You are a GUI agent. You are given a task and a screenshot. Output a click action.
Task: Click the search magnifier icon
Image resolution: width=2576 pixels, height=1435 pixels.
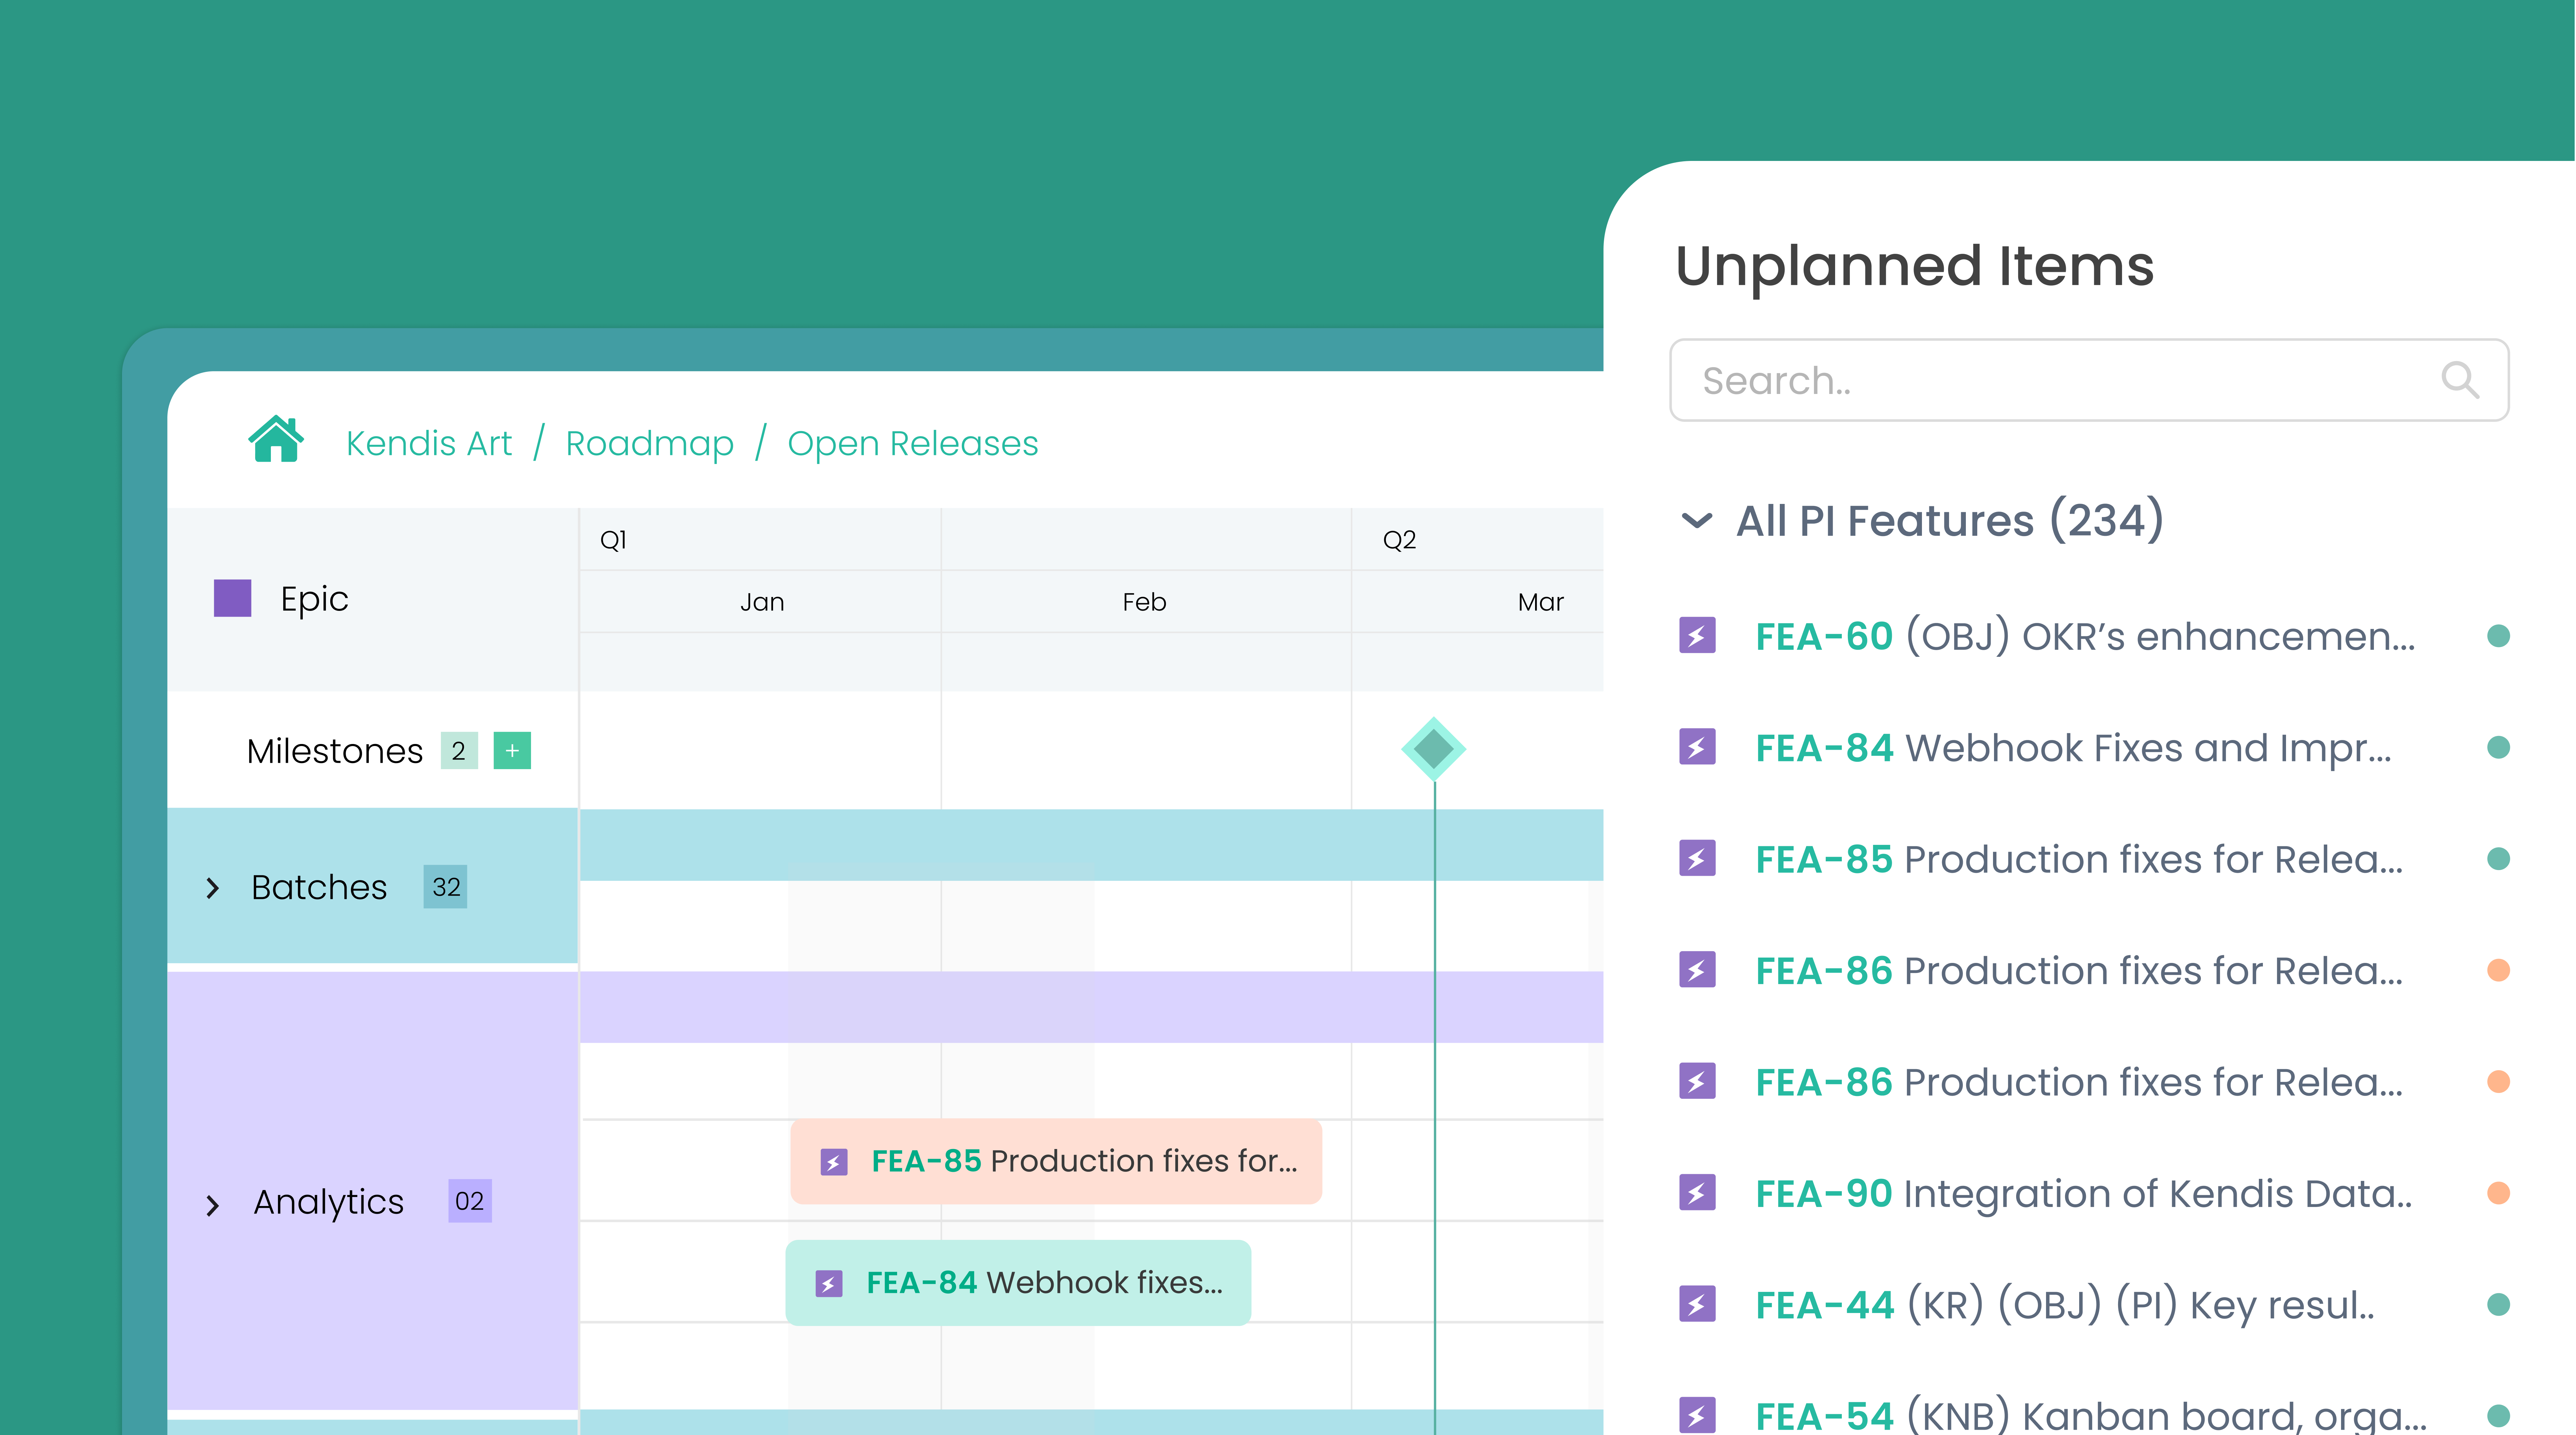point(2460,380)
